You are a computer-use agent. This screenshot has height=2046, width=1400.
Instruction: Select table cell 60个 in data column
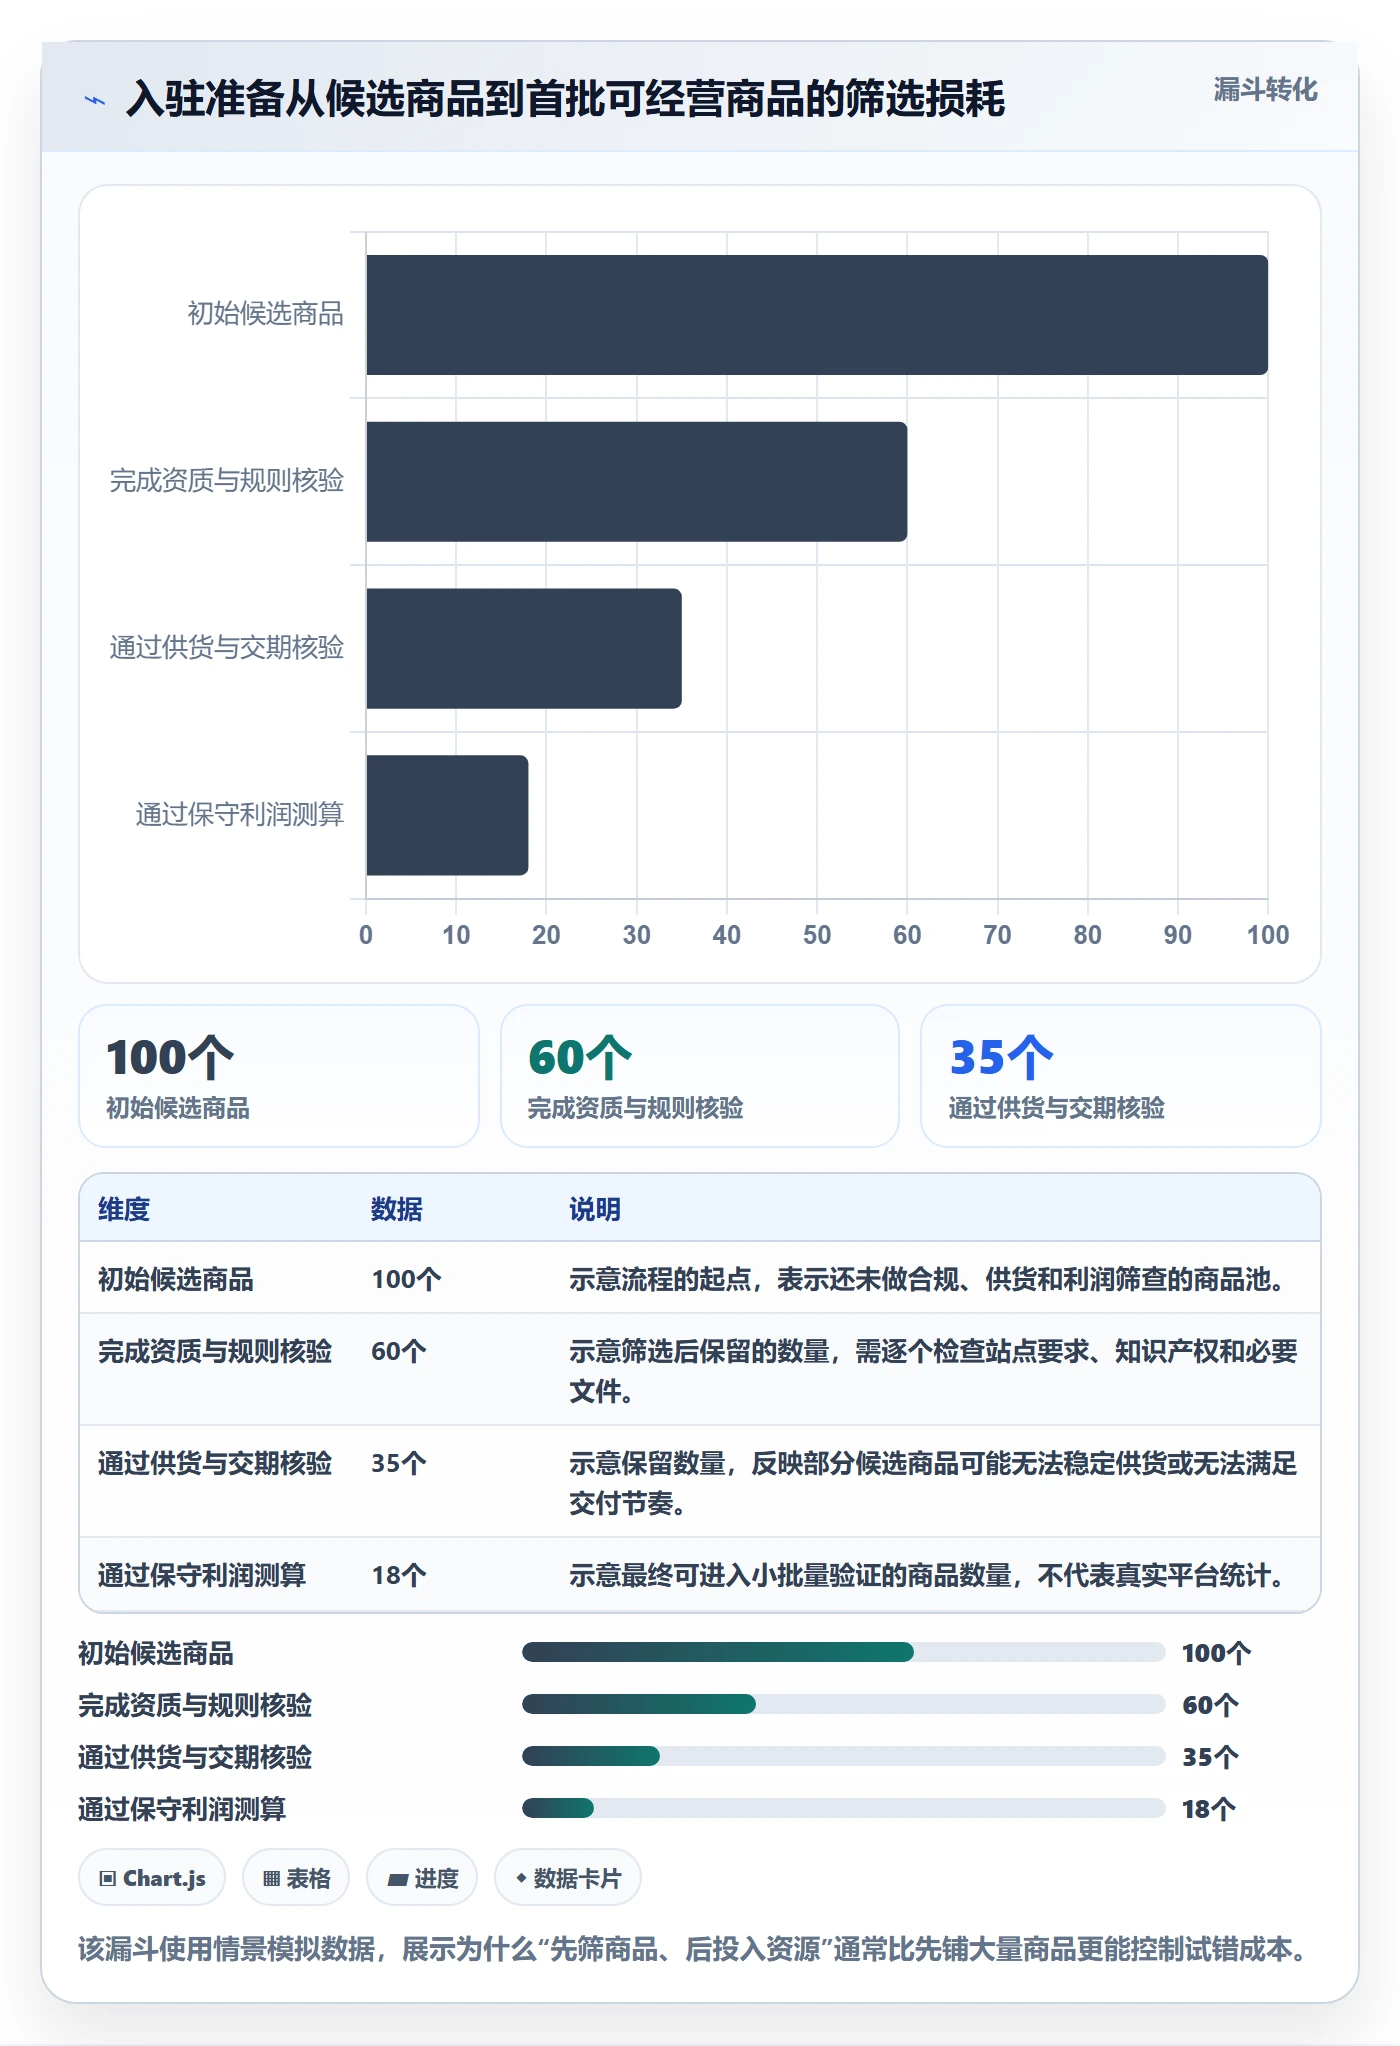point(399,1351)
